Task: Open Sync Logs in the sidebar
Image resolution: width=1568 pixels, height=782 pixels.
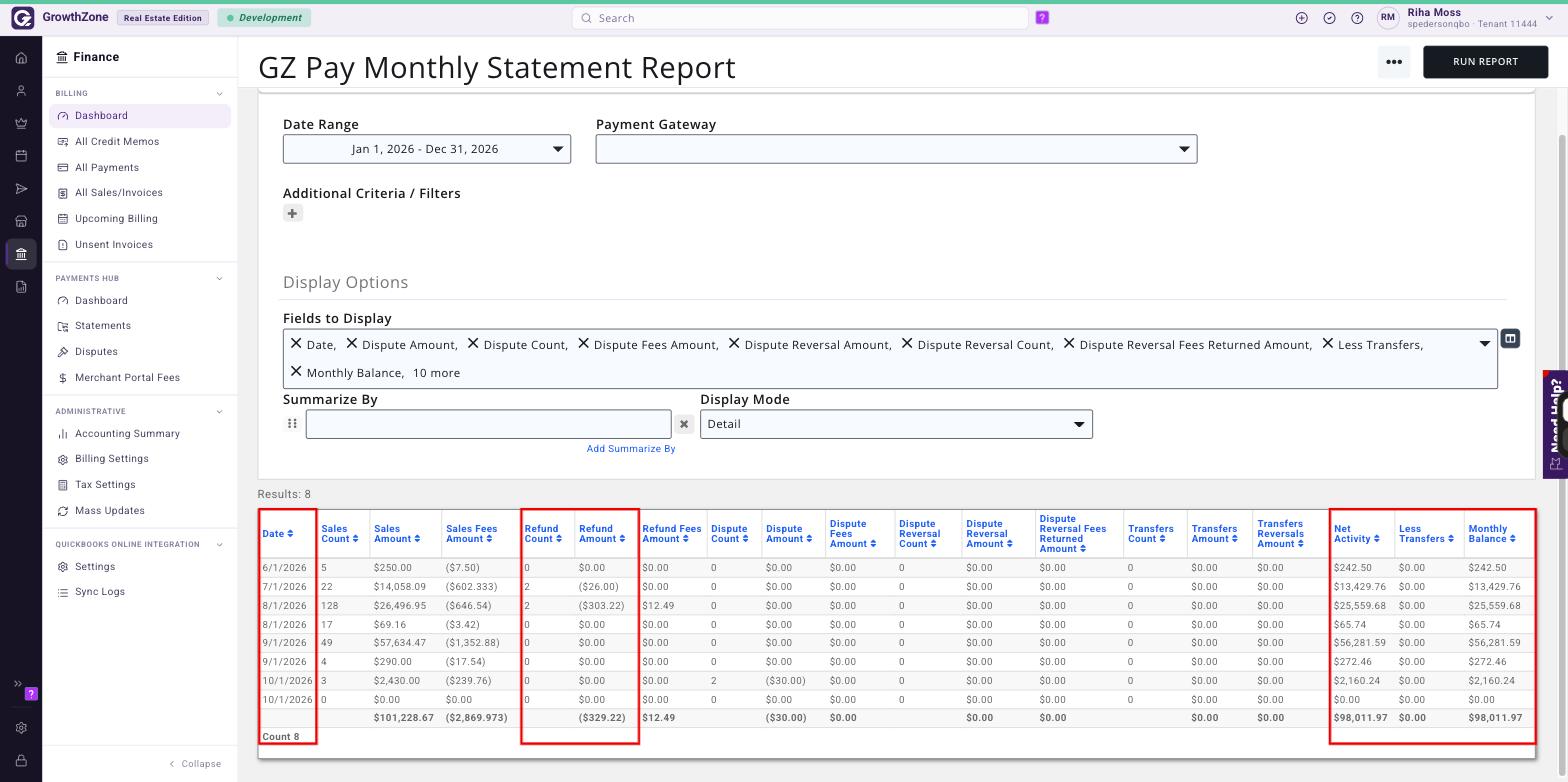Action: (99, 592)
